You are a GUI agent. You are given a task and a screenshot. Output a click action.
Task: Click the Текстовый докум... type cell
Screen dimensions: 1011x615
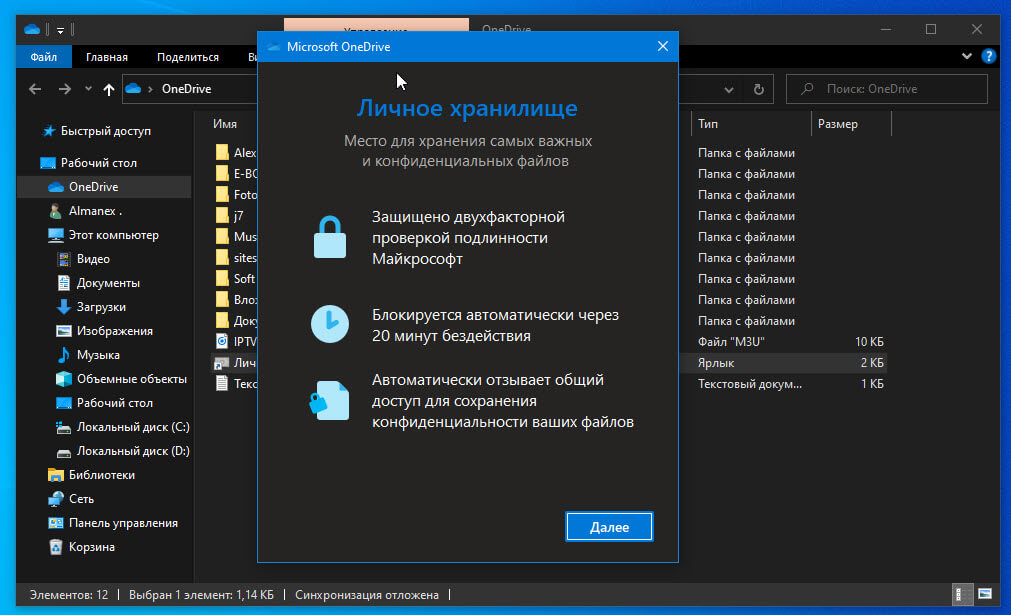[x=750, y=384]
